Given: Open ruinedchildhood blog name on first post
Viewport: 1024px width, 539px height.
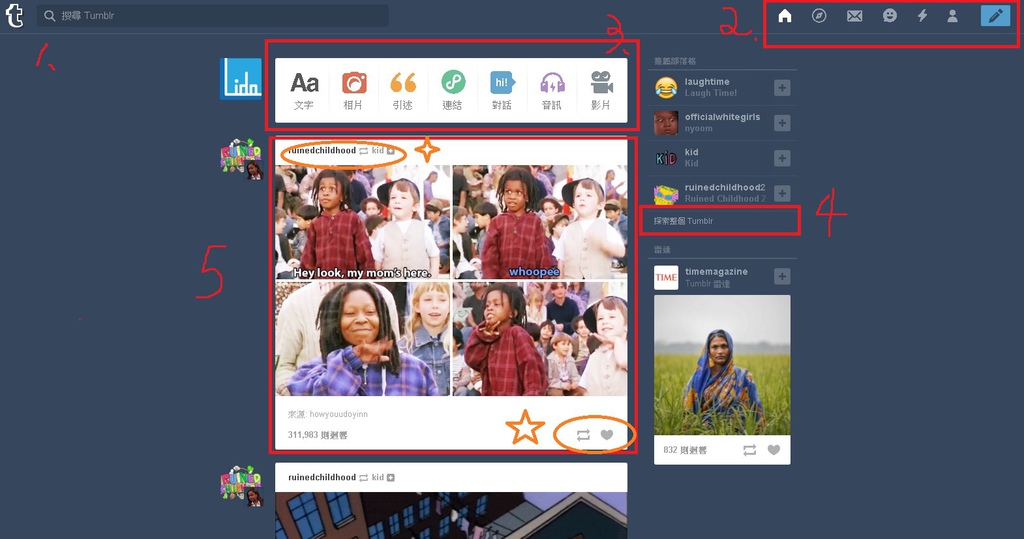Looking at the screenshot, I should click(322, 150).
